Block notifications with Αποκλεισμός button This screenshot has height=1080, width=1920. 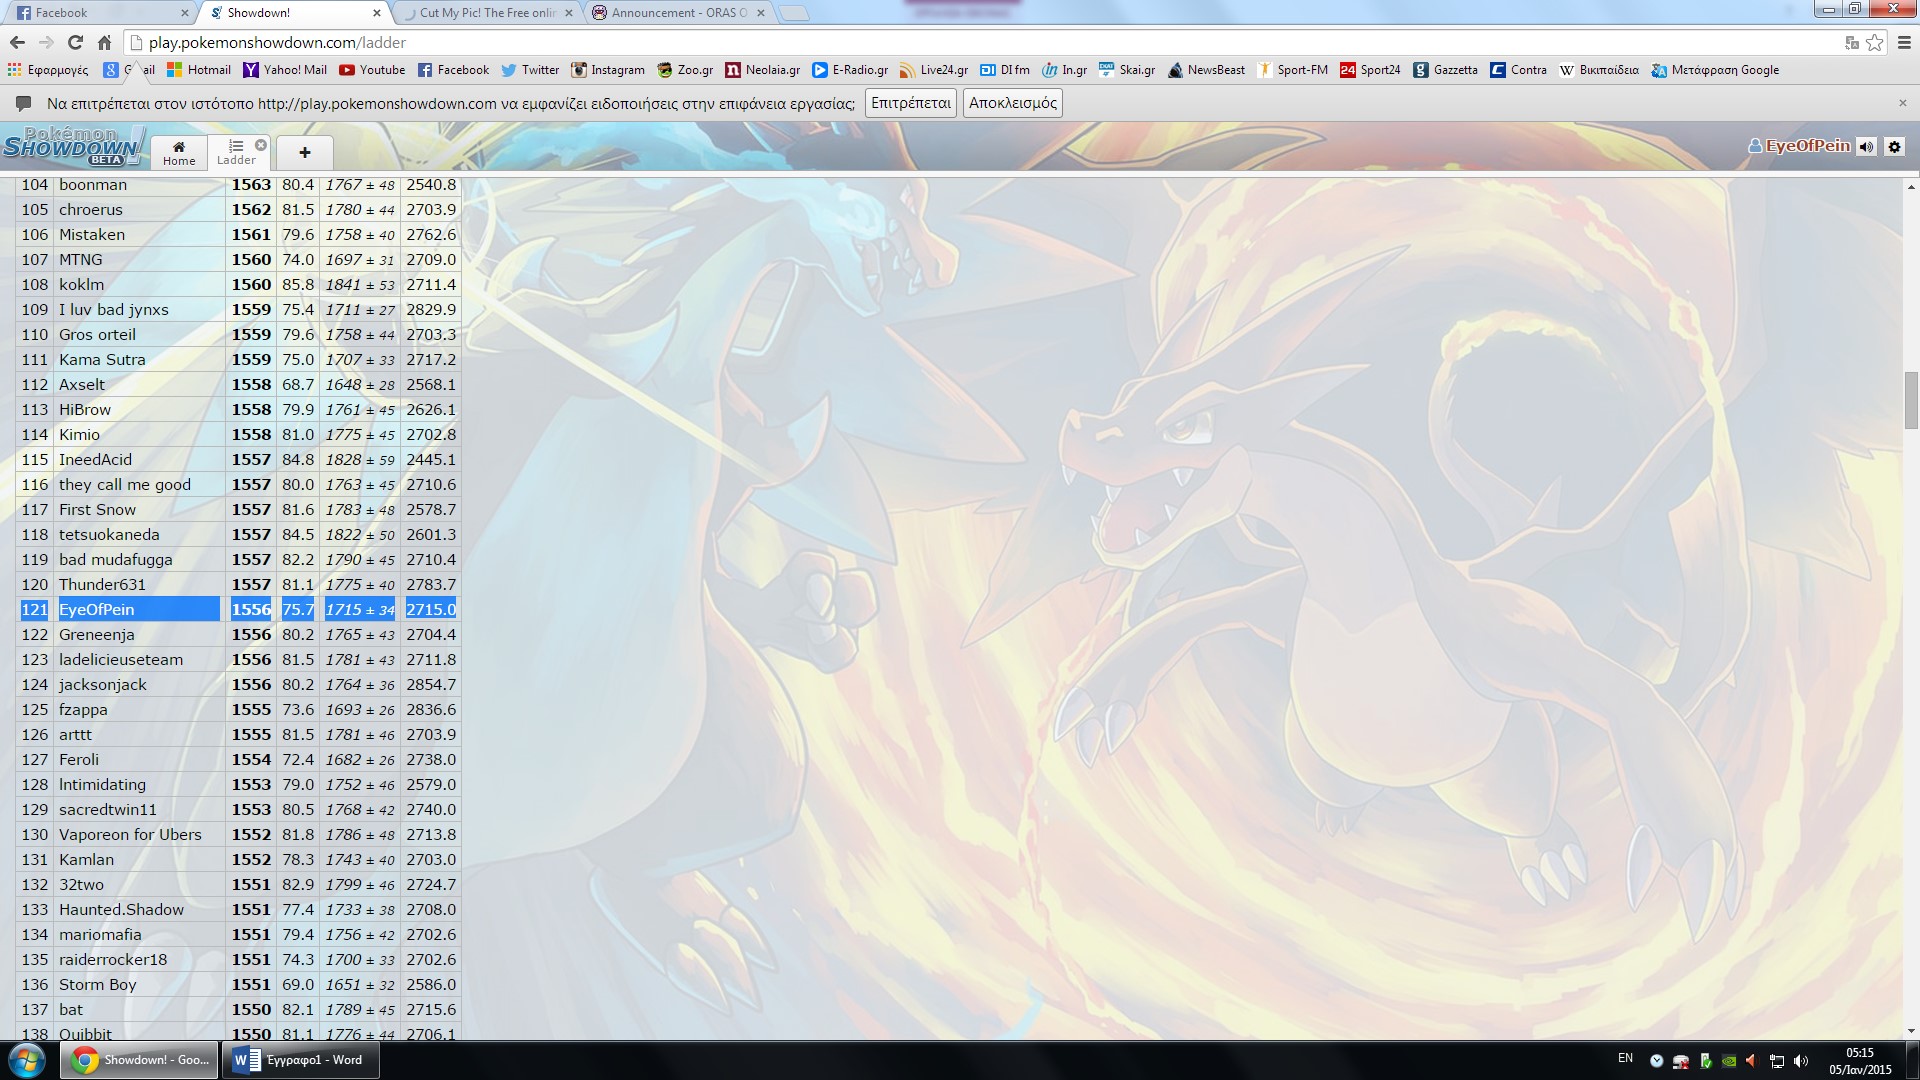point(1012,103)
